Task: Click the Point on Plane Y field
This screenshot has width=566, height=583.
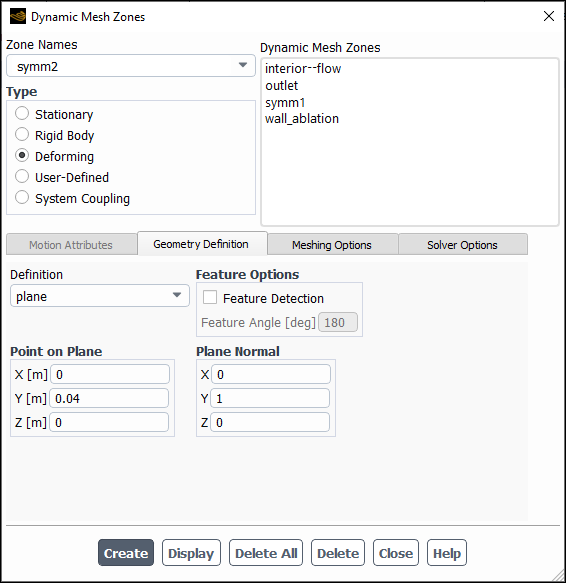Action: point(109,398)
